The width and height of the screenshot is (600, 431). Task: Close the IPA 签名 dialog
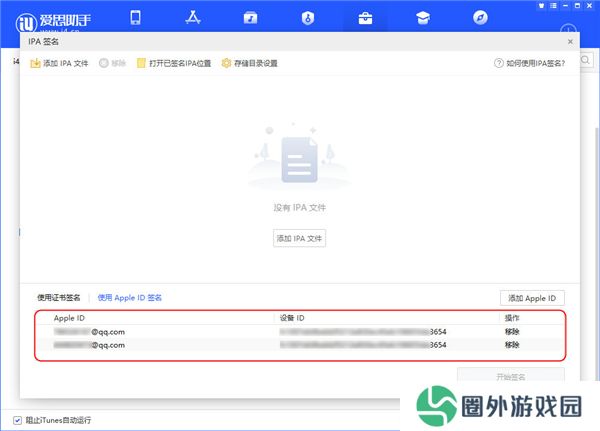pyautogui.click(x=570, y=41)
